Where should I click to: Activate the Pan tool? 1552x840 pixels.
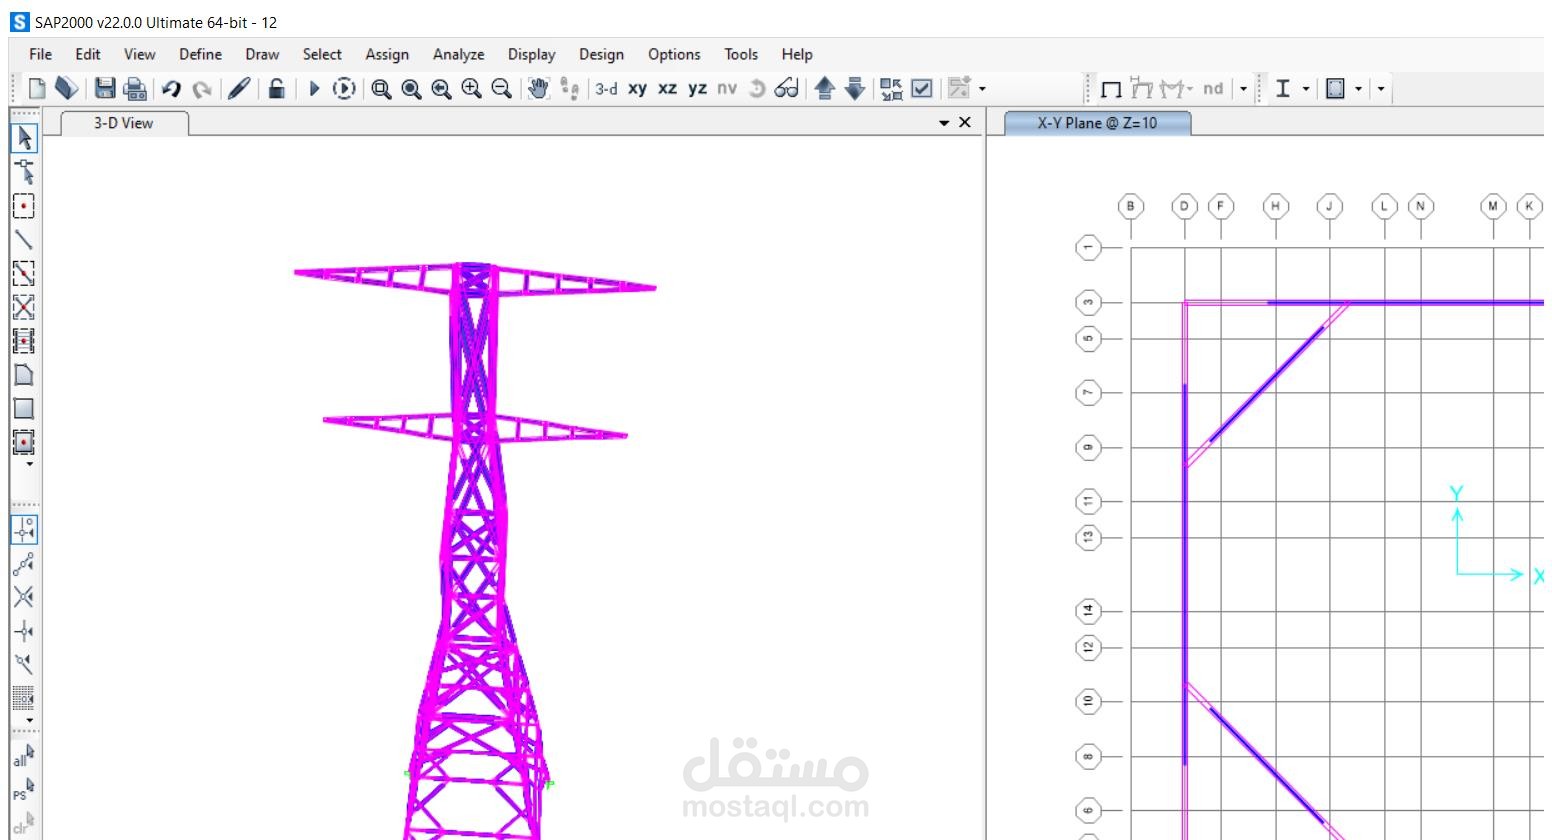537,88
